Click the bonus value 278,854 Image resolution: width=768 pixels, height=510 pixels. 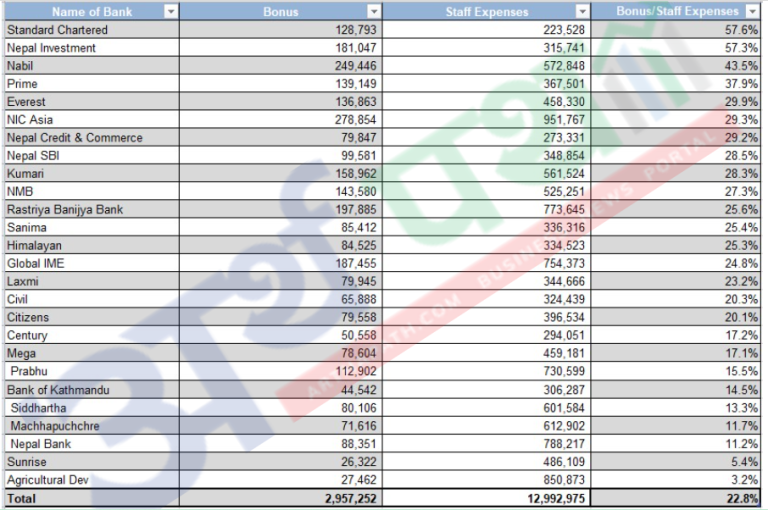(281, 120)
